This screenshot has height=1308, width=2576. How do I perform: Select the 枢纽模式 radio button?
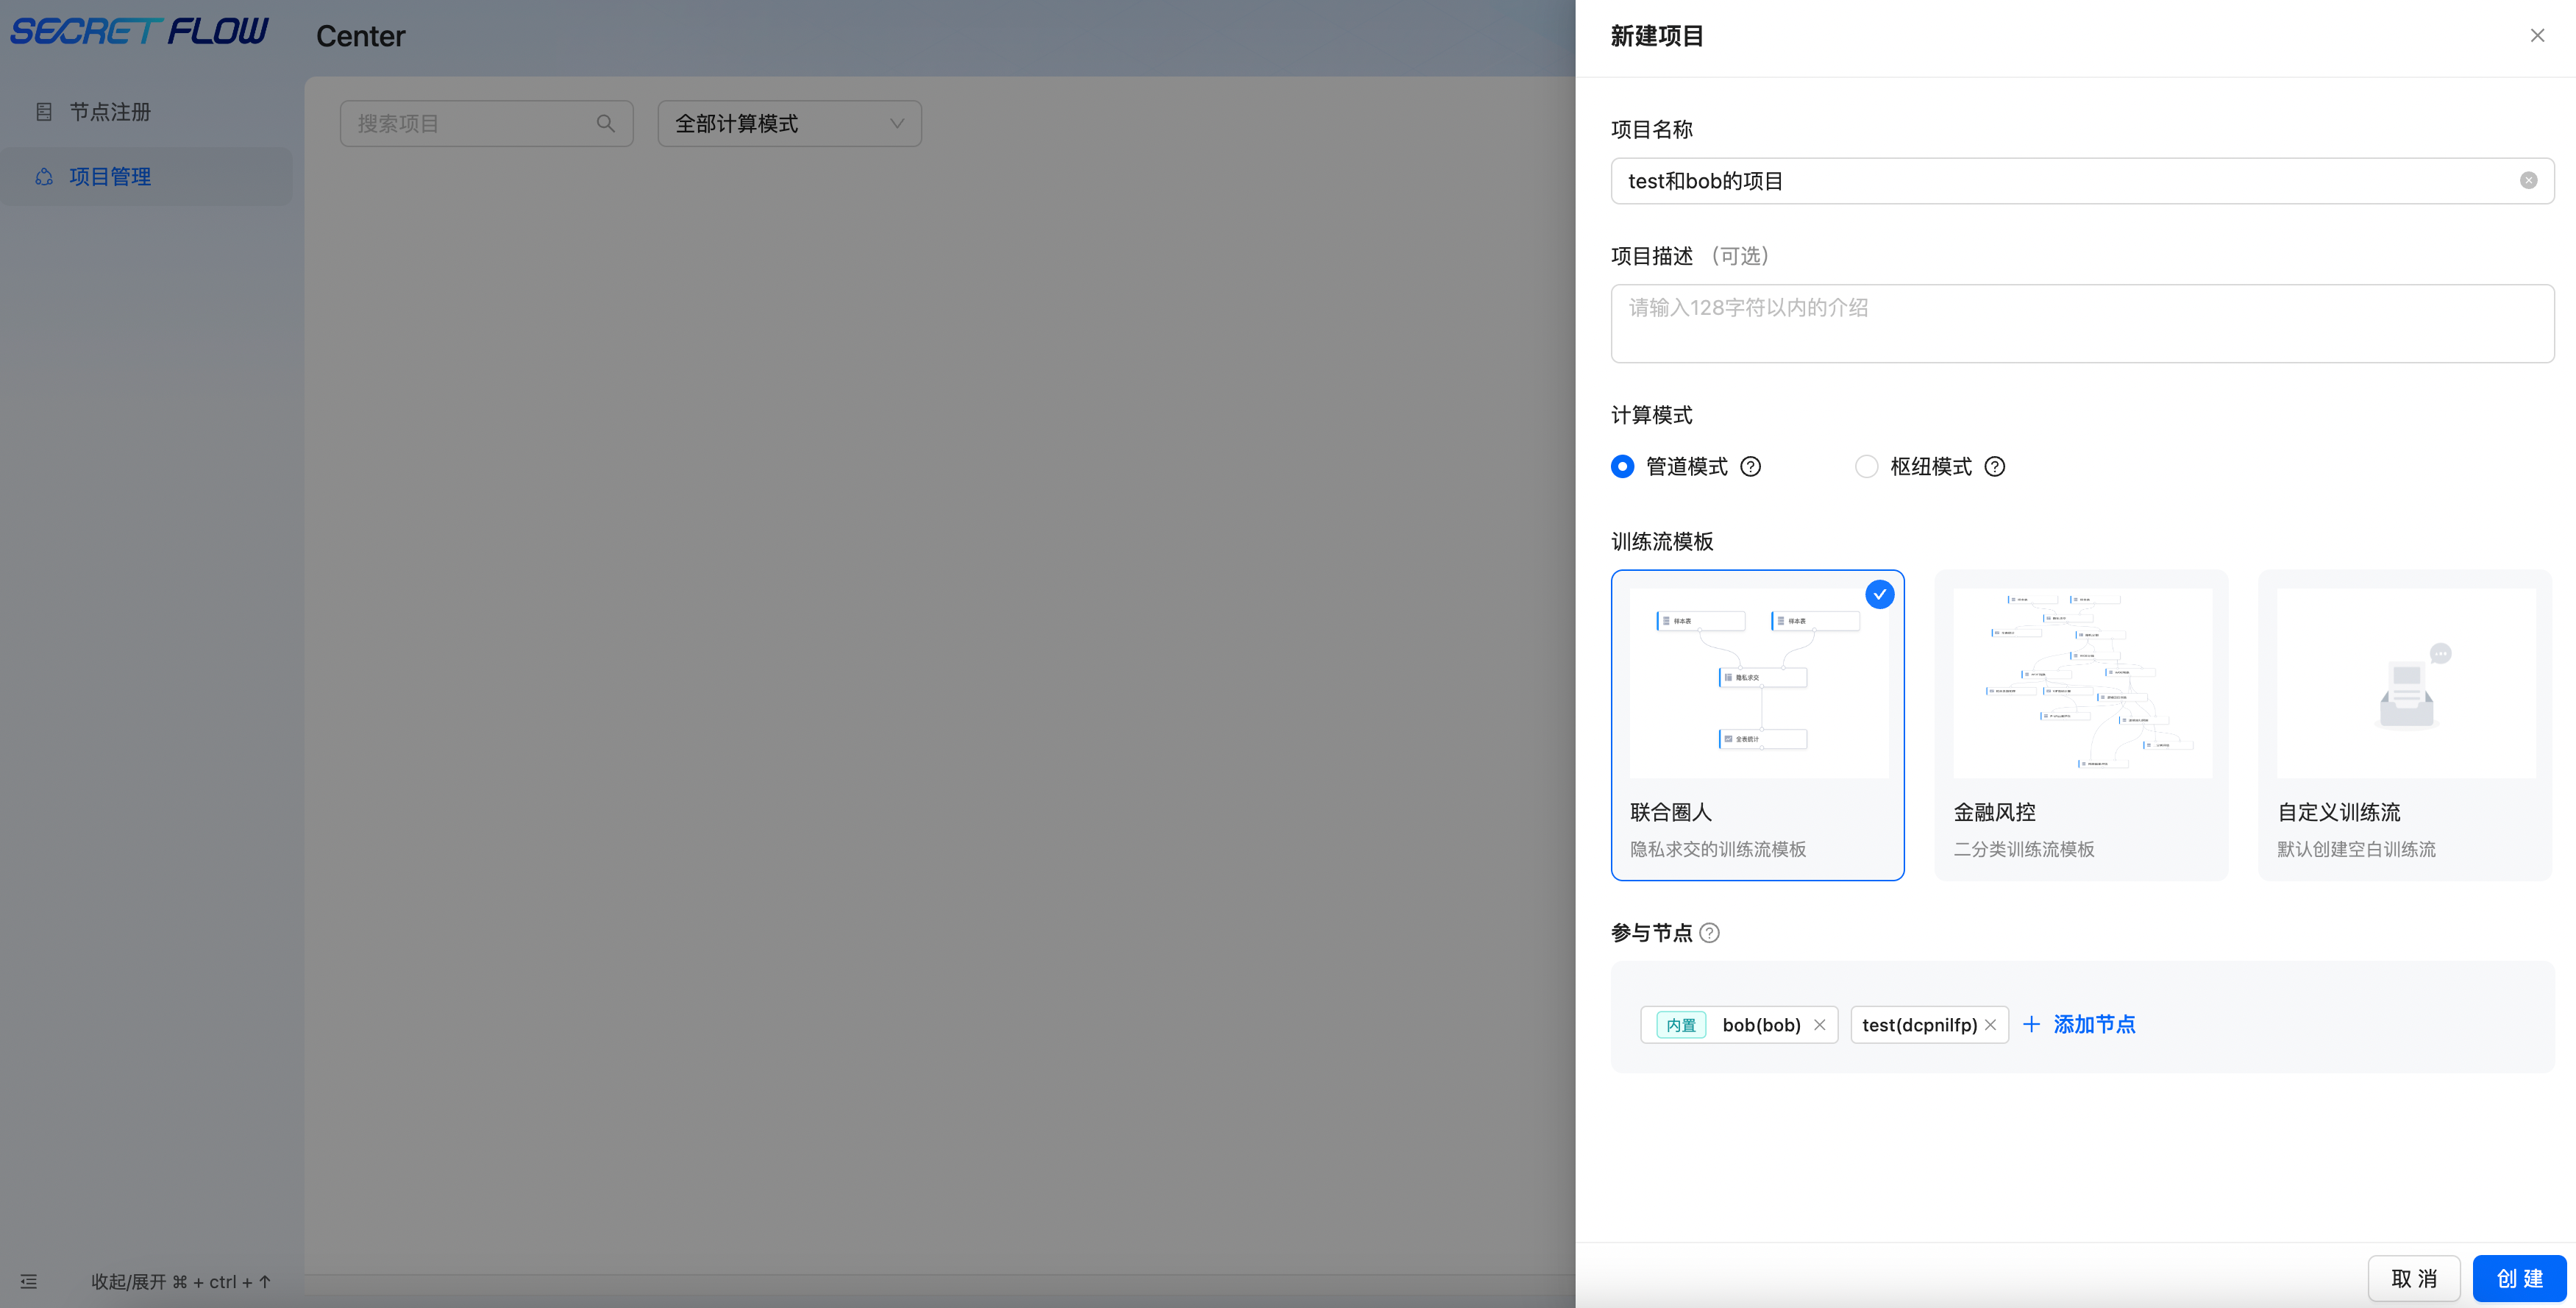click(1866, 467)
